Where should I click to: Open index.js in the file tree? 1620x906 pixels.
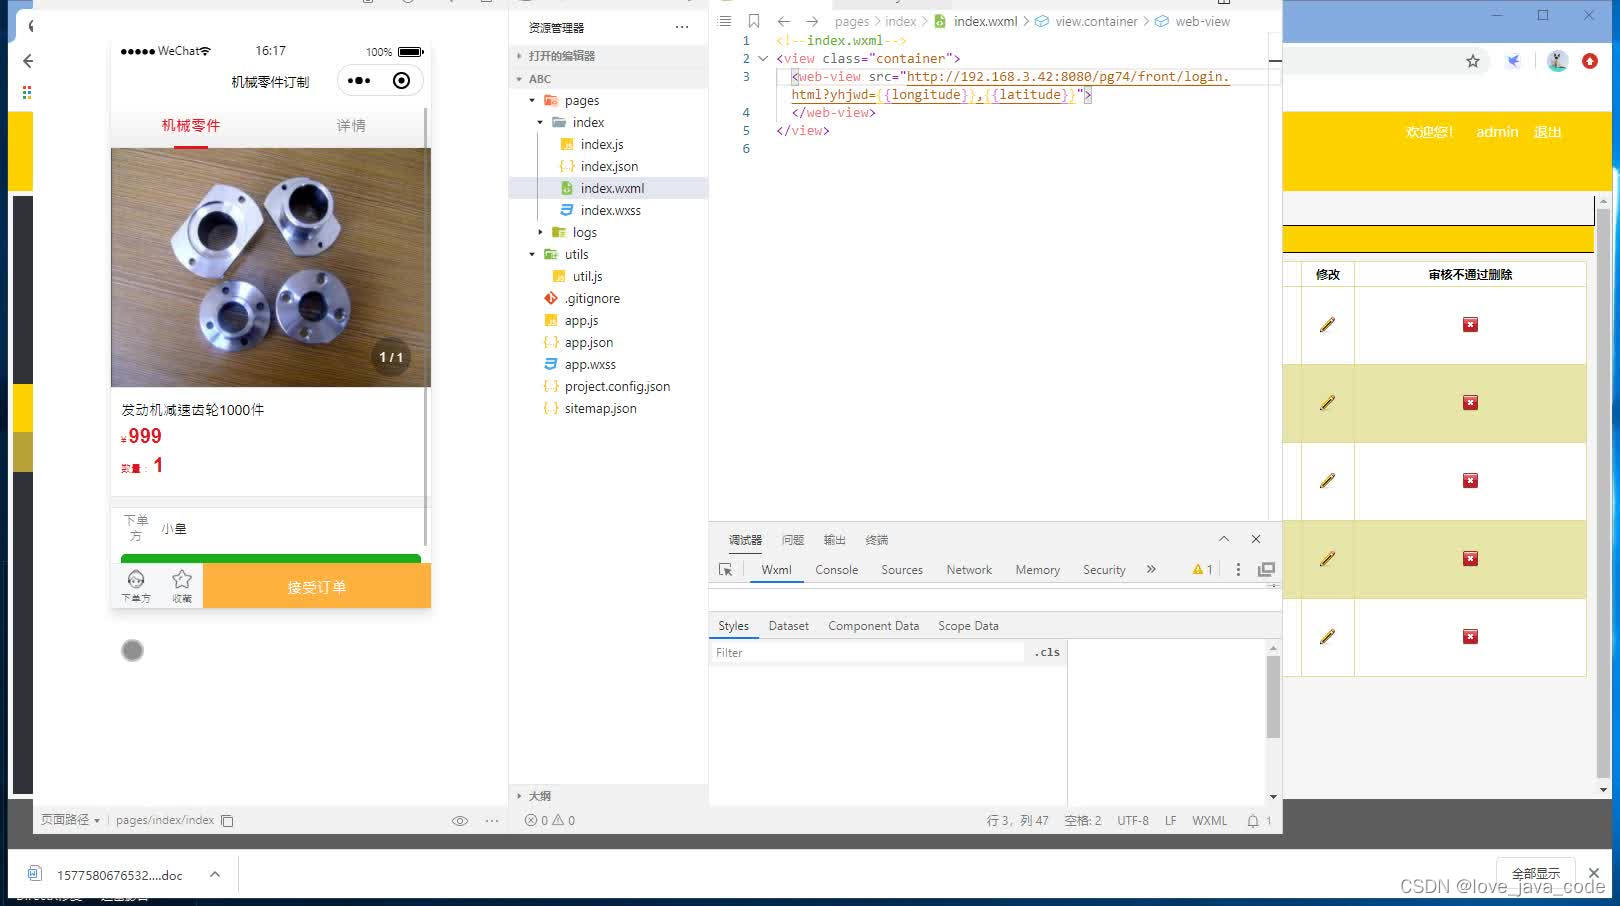coord(602,145)
